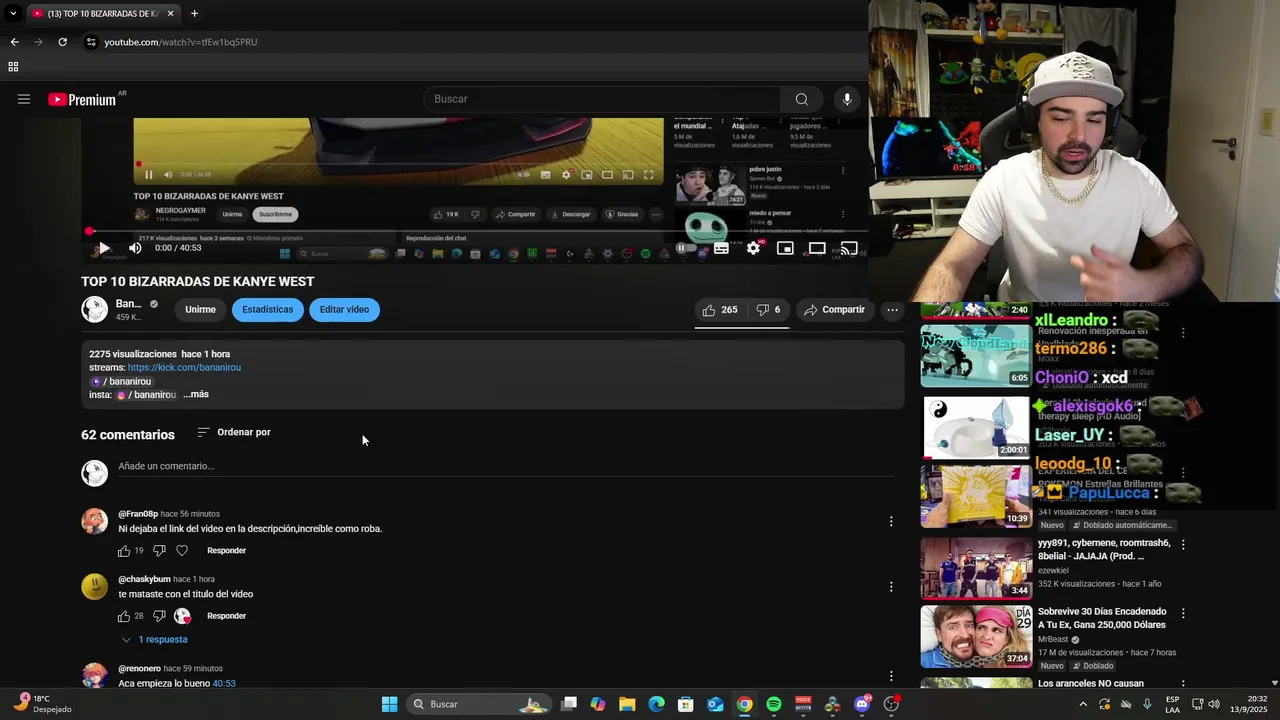This screenshot has height=720, width=1280.
Task: Open Spotify from taskbar
Action: [x=774, y=704]
